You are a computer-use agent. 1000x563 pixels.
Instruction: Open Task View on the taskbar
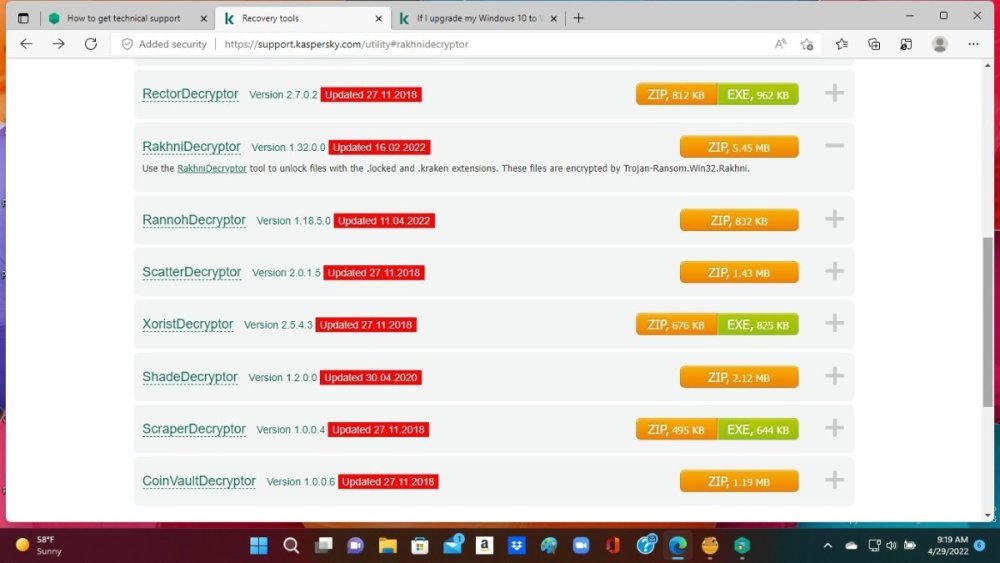click(324, 546)
